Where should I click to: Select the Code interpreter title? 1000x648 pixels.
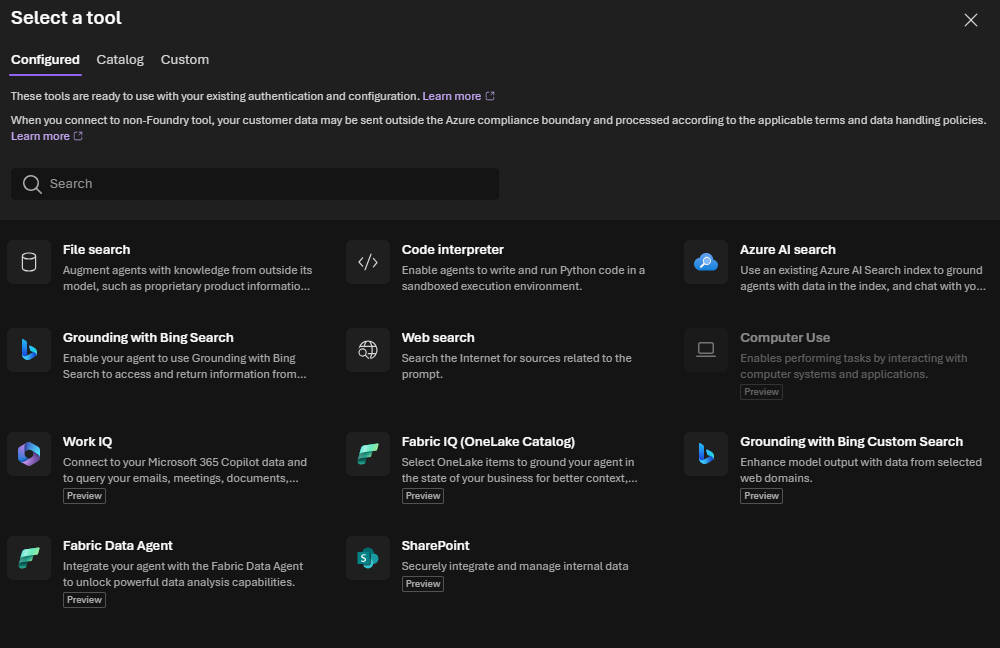pyautogui.click(x=453, y=249)
